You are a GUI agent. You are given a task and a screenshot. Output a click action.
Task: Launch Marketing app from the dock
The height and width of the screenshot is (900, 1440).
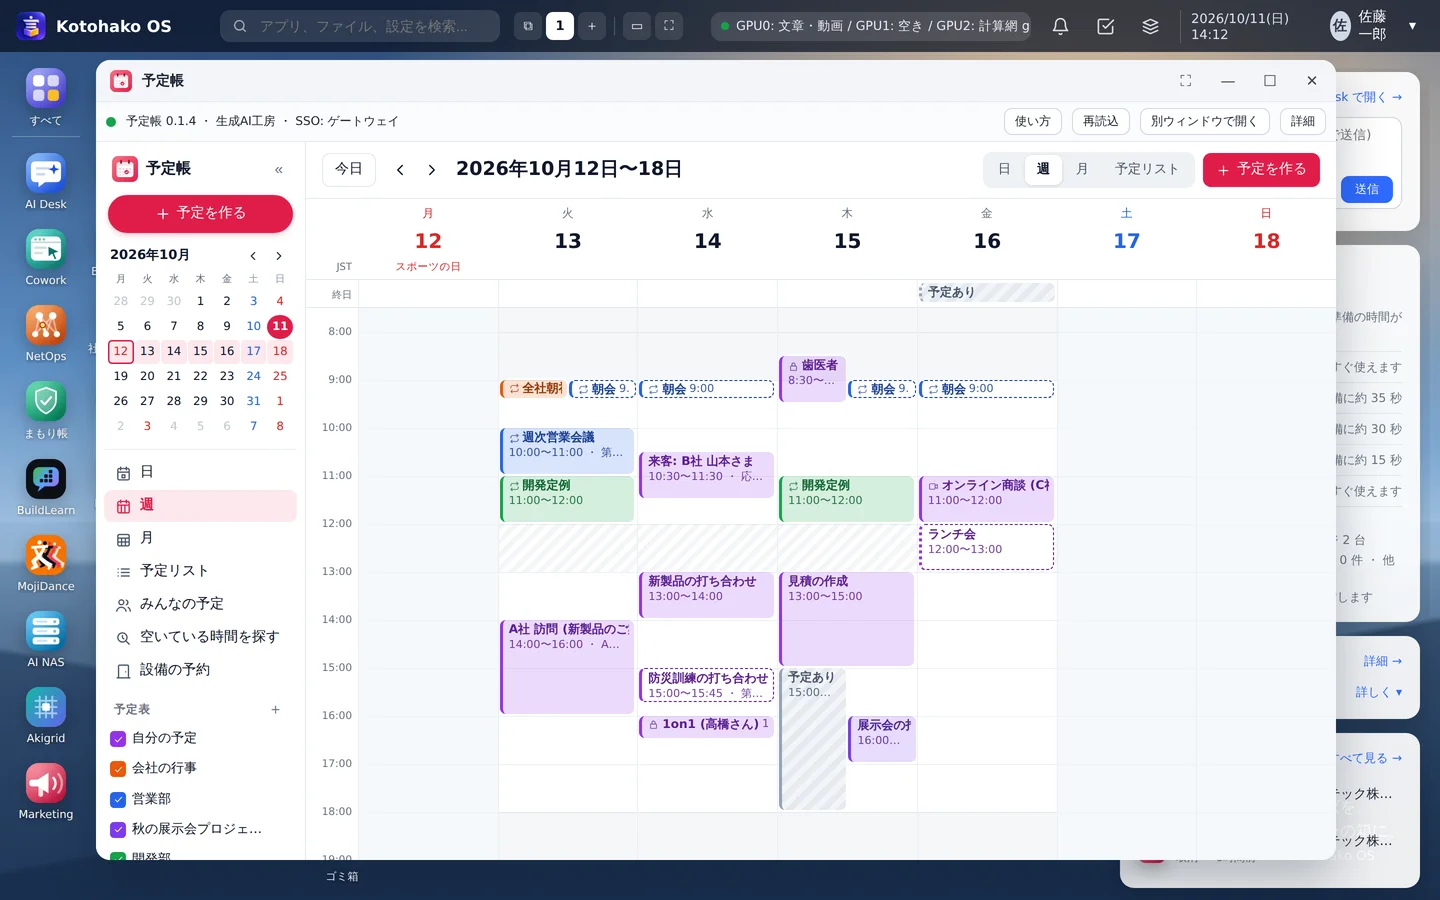(x=46, y=791)
